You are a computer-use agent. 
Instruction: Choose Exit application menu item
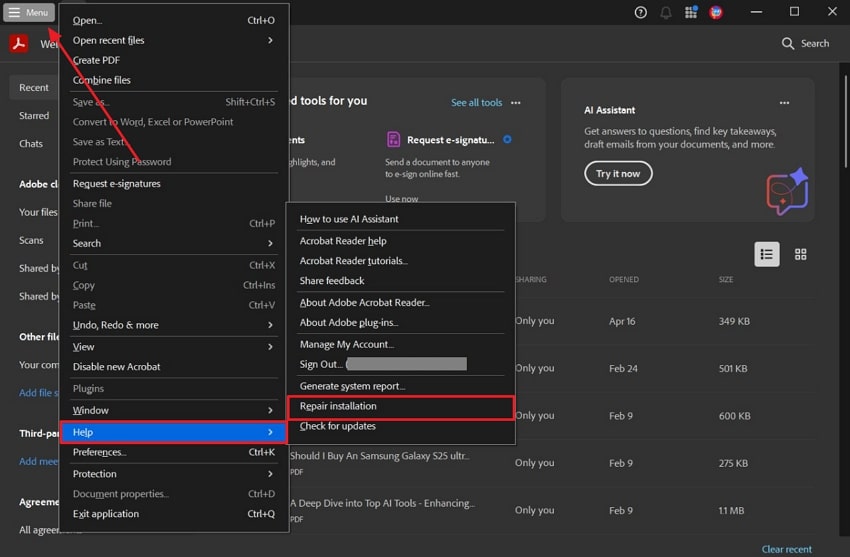pyautogui.click(x=173, y=514)
